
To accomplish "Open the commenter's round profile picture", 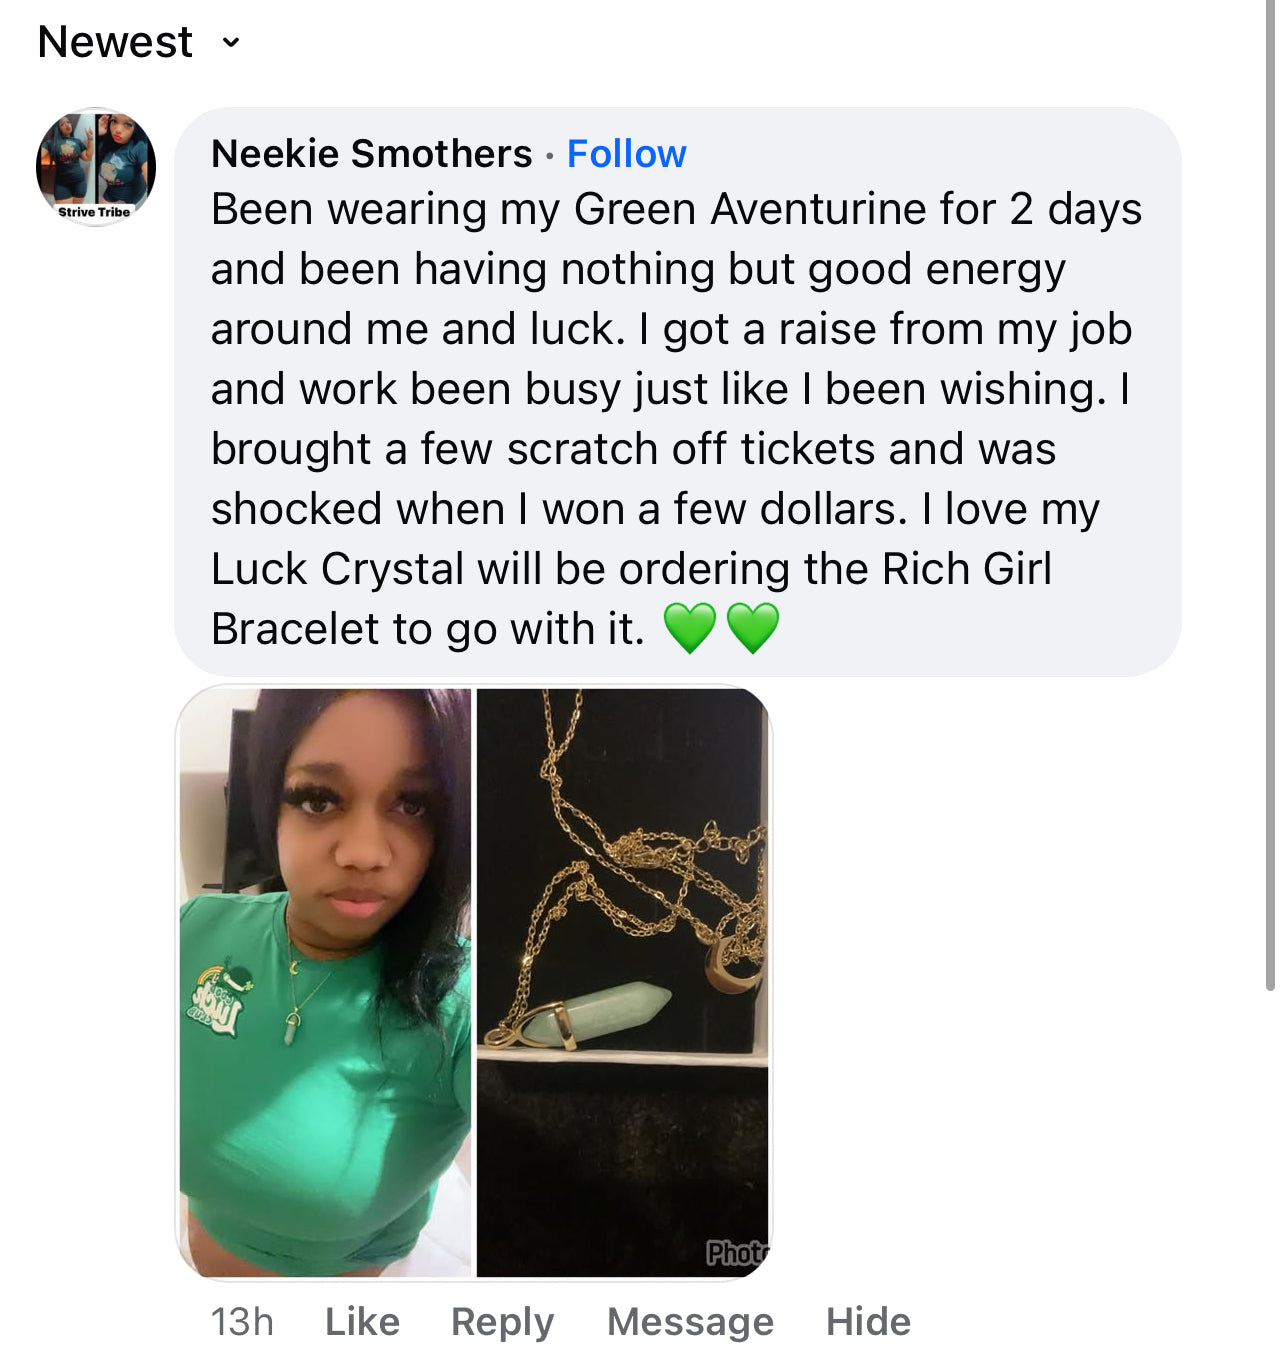I will pyautogui.click(x=96, y=166).
